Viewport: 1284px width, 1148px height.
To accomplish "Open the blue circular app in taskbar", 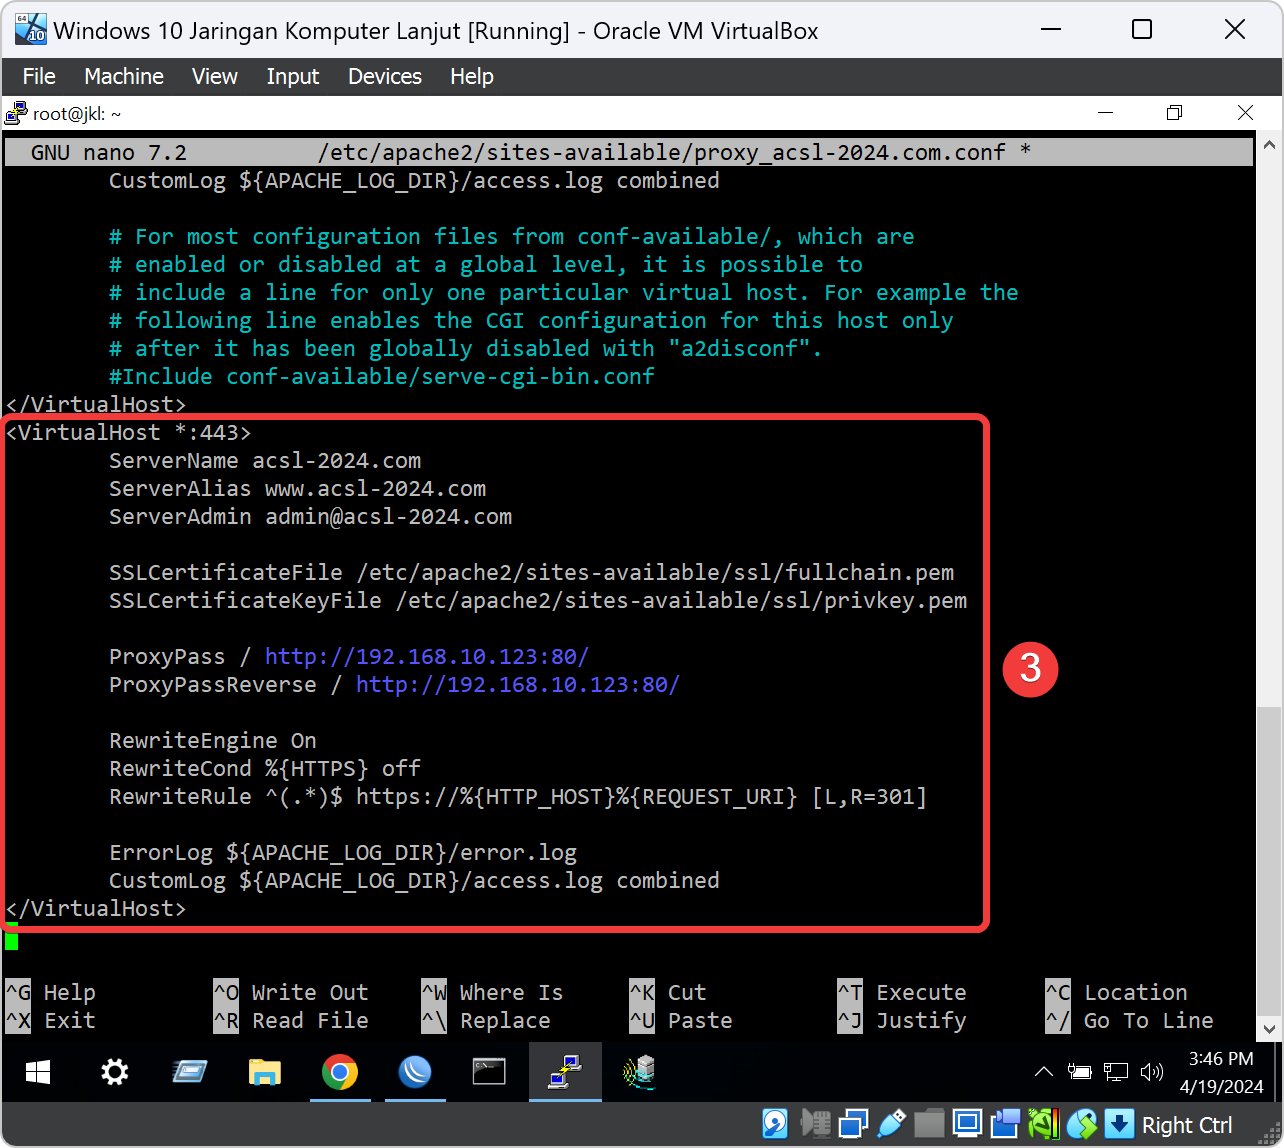I will (x=415, y=1073).
